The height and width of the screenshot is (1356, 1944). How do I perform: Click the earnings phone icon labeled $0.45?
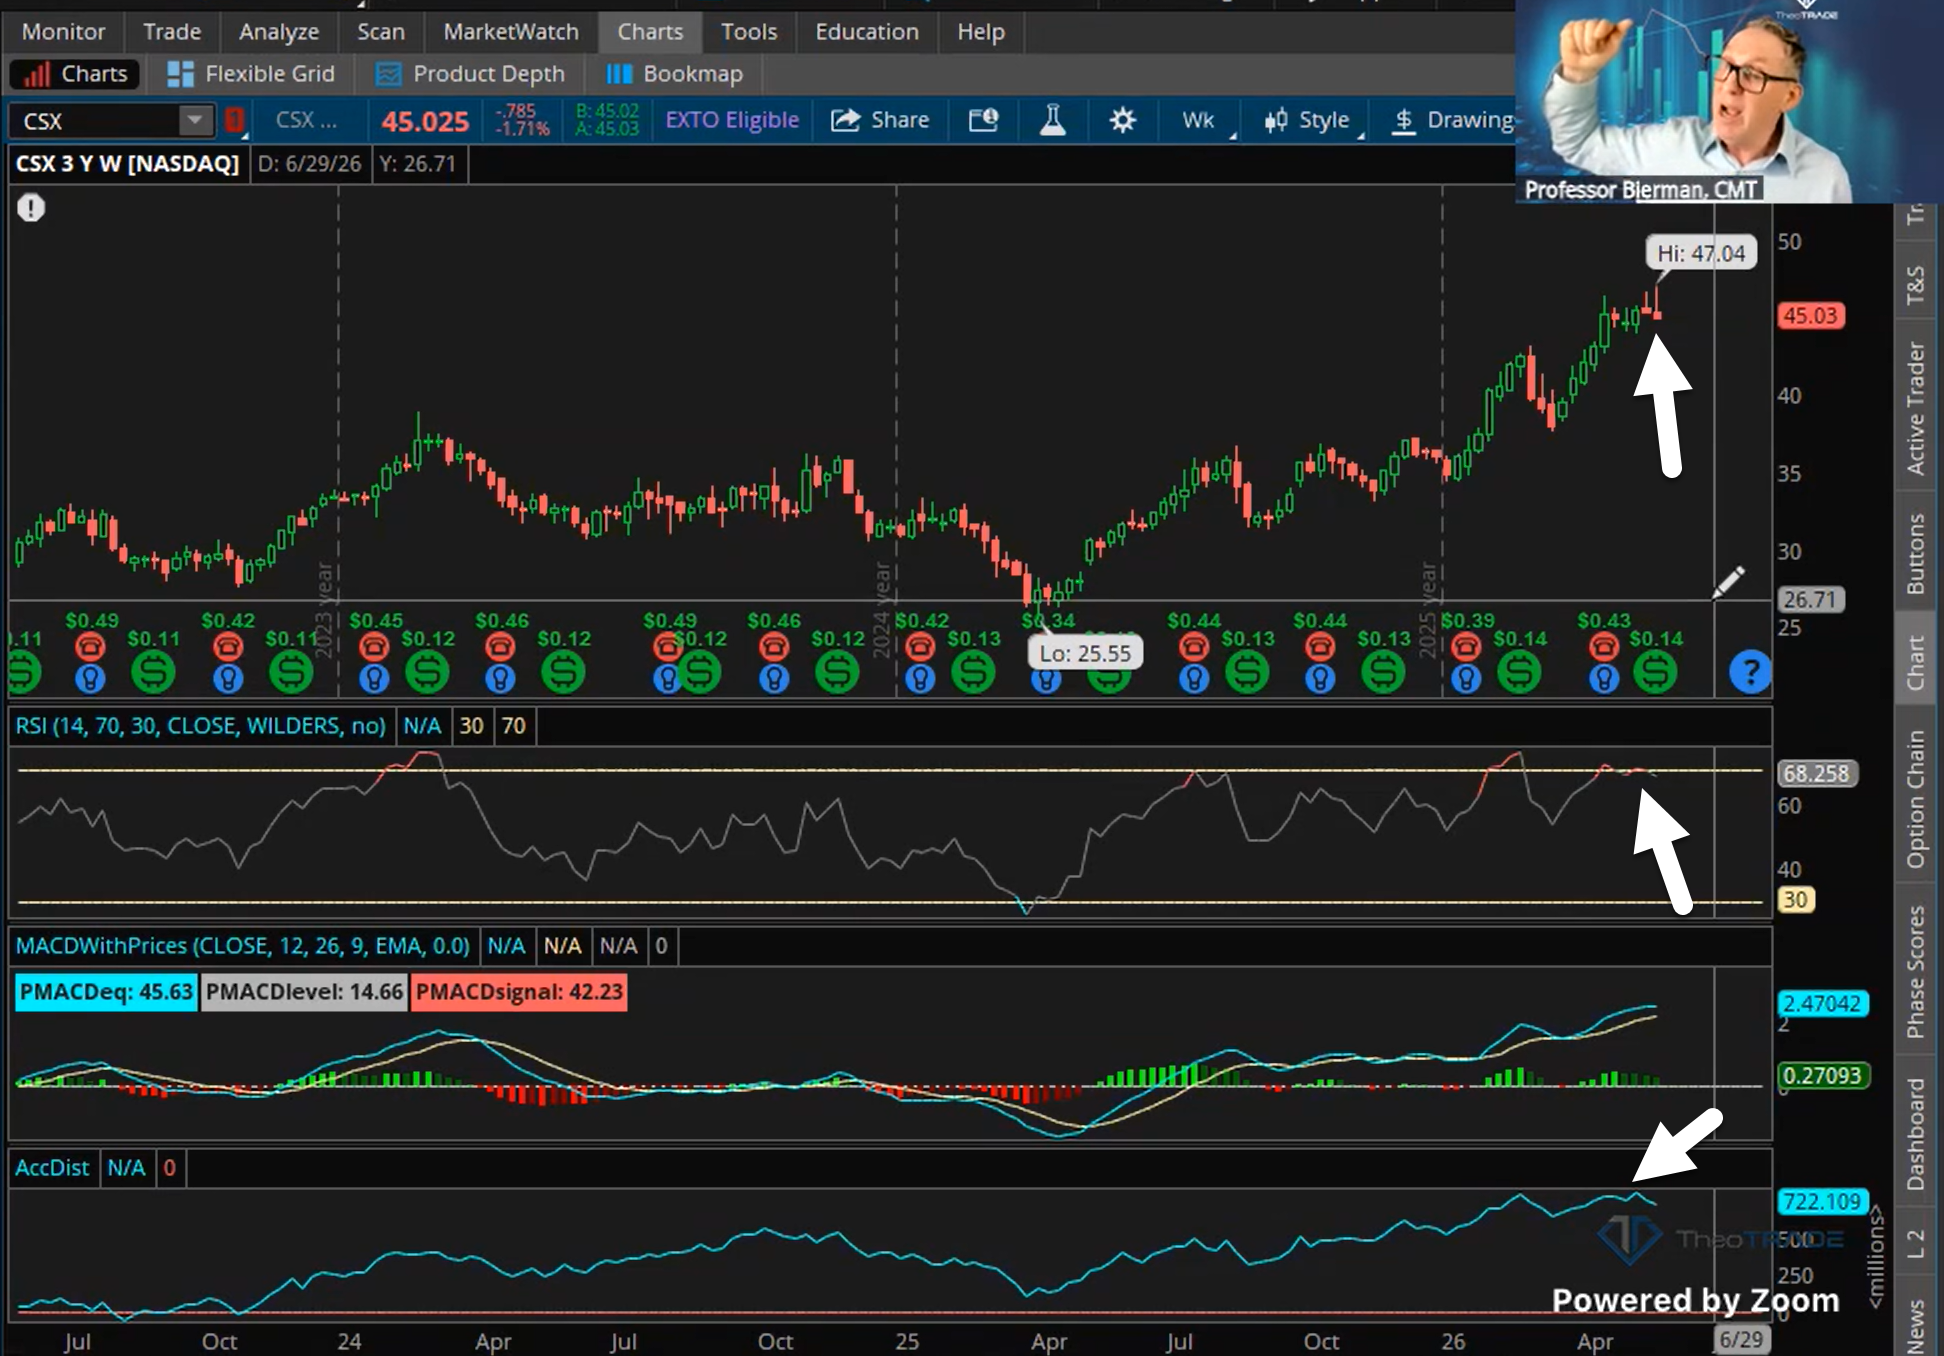click(x=374, y=647)
